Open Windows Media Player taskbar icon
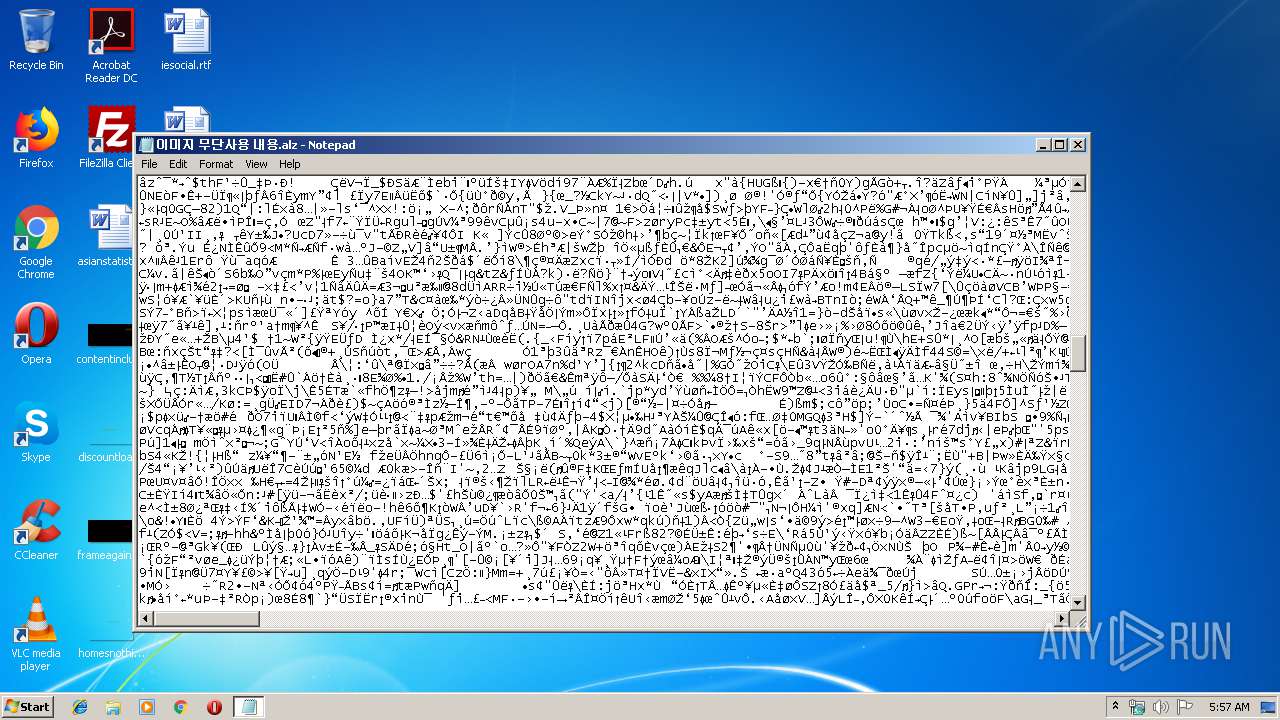Image resolution: width=1280 pixels, height=720 pixels. coord(147,707)
